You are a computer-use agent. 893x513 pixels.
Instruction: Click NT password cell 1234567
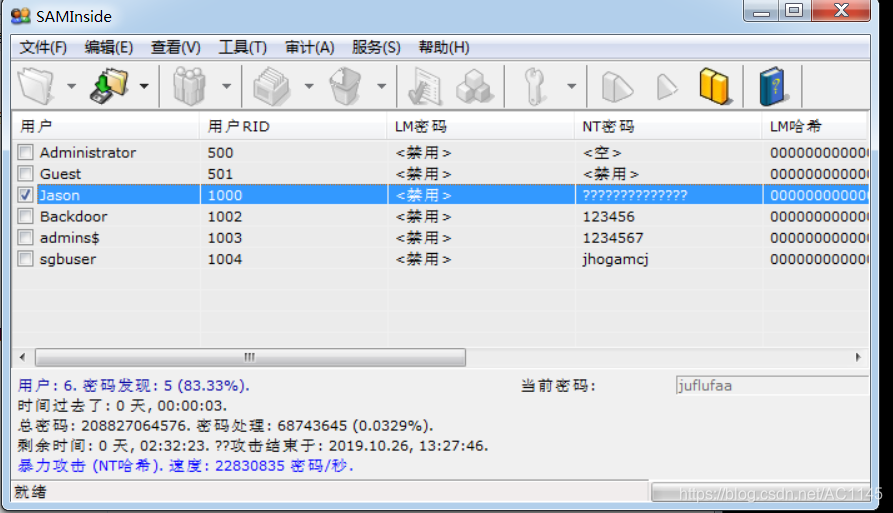pyautogui.click(x=613, y=237)
